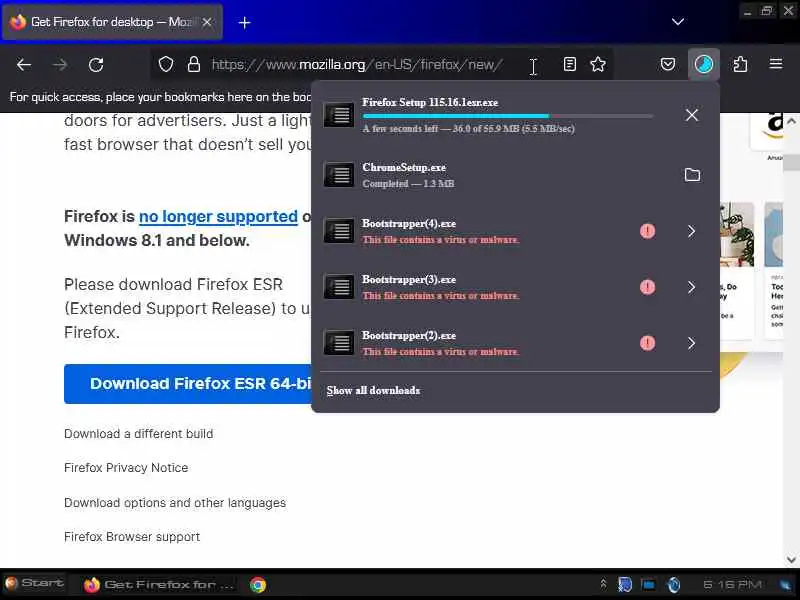
Task: Bookmark this page with the star
Action: pyautogui.click(x=598, y=64)
